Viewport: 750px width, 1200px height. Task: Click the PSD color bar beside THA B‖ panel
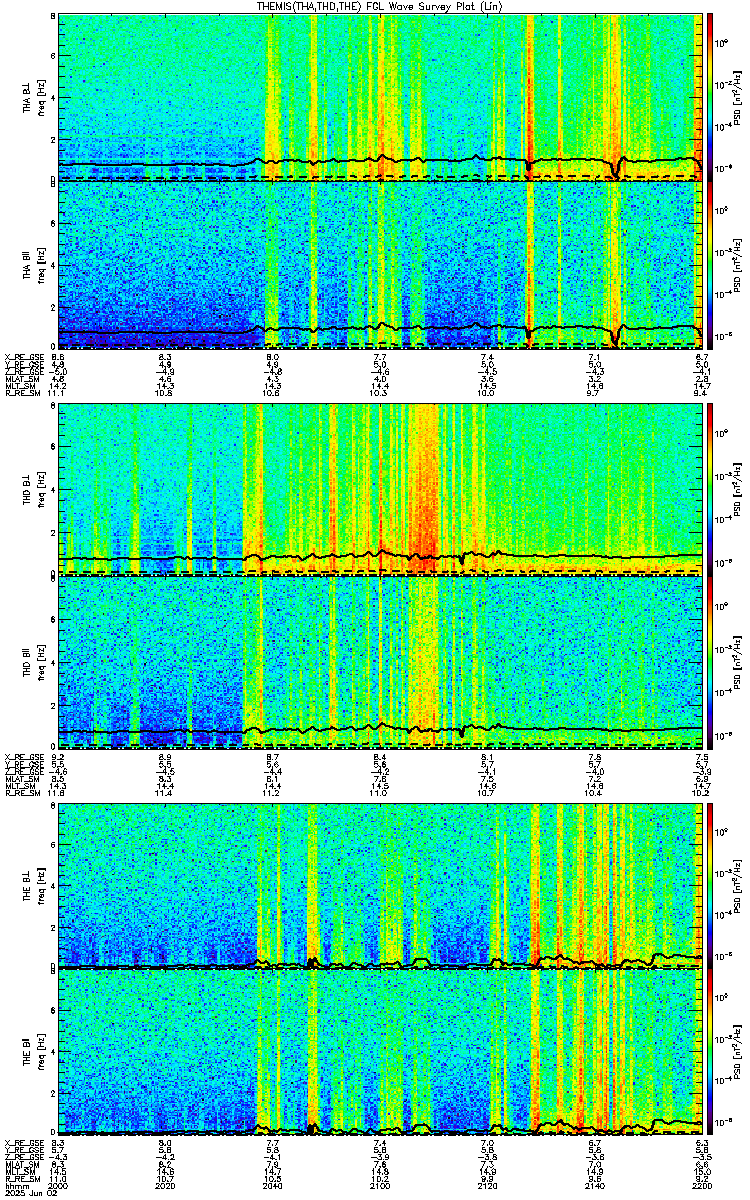pos(710,265)
